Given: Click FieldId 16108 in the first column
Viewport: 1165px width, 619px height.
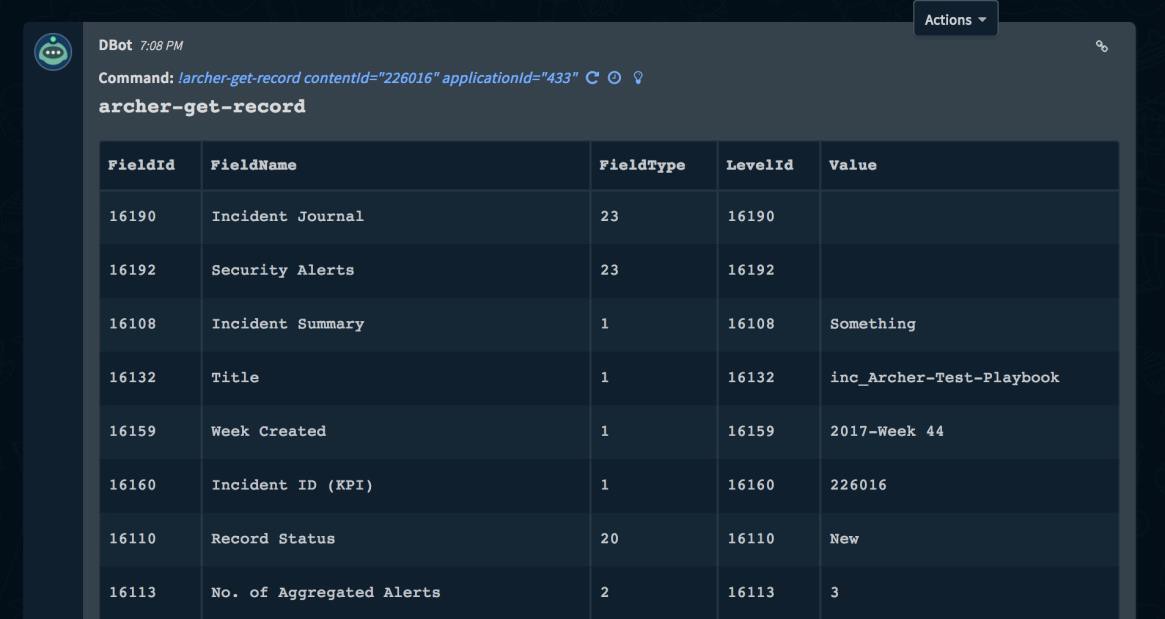Looking at the screenshot, I should (132, 324).
